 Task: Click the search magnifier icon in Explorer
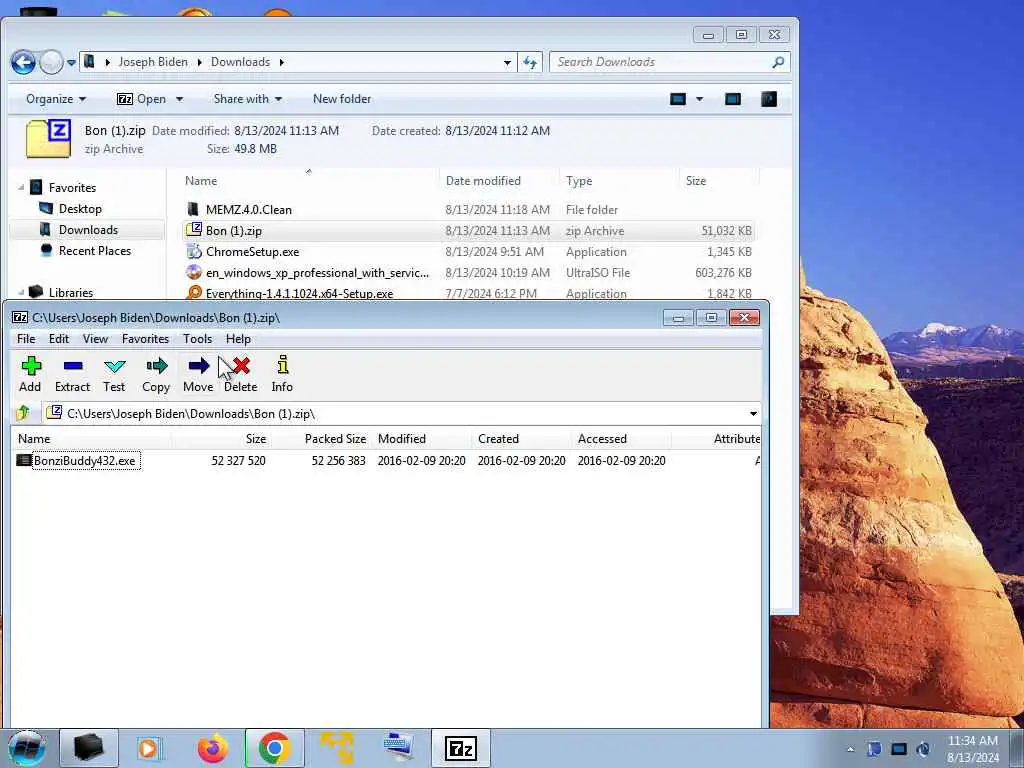pyautogui.click(x=778, y=62)
